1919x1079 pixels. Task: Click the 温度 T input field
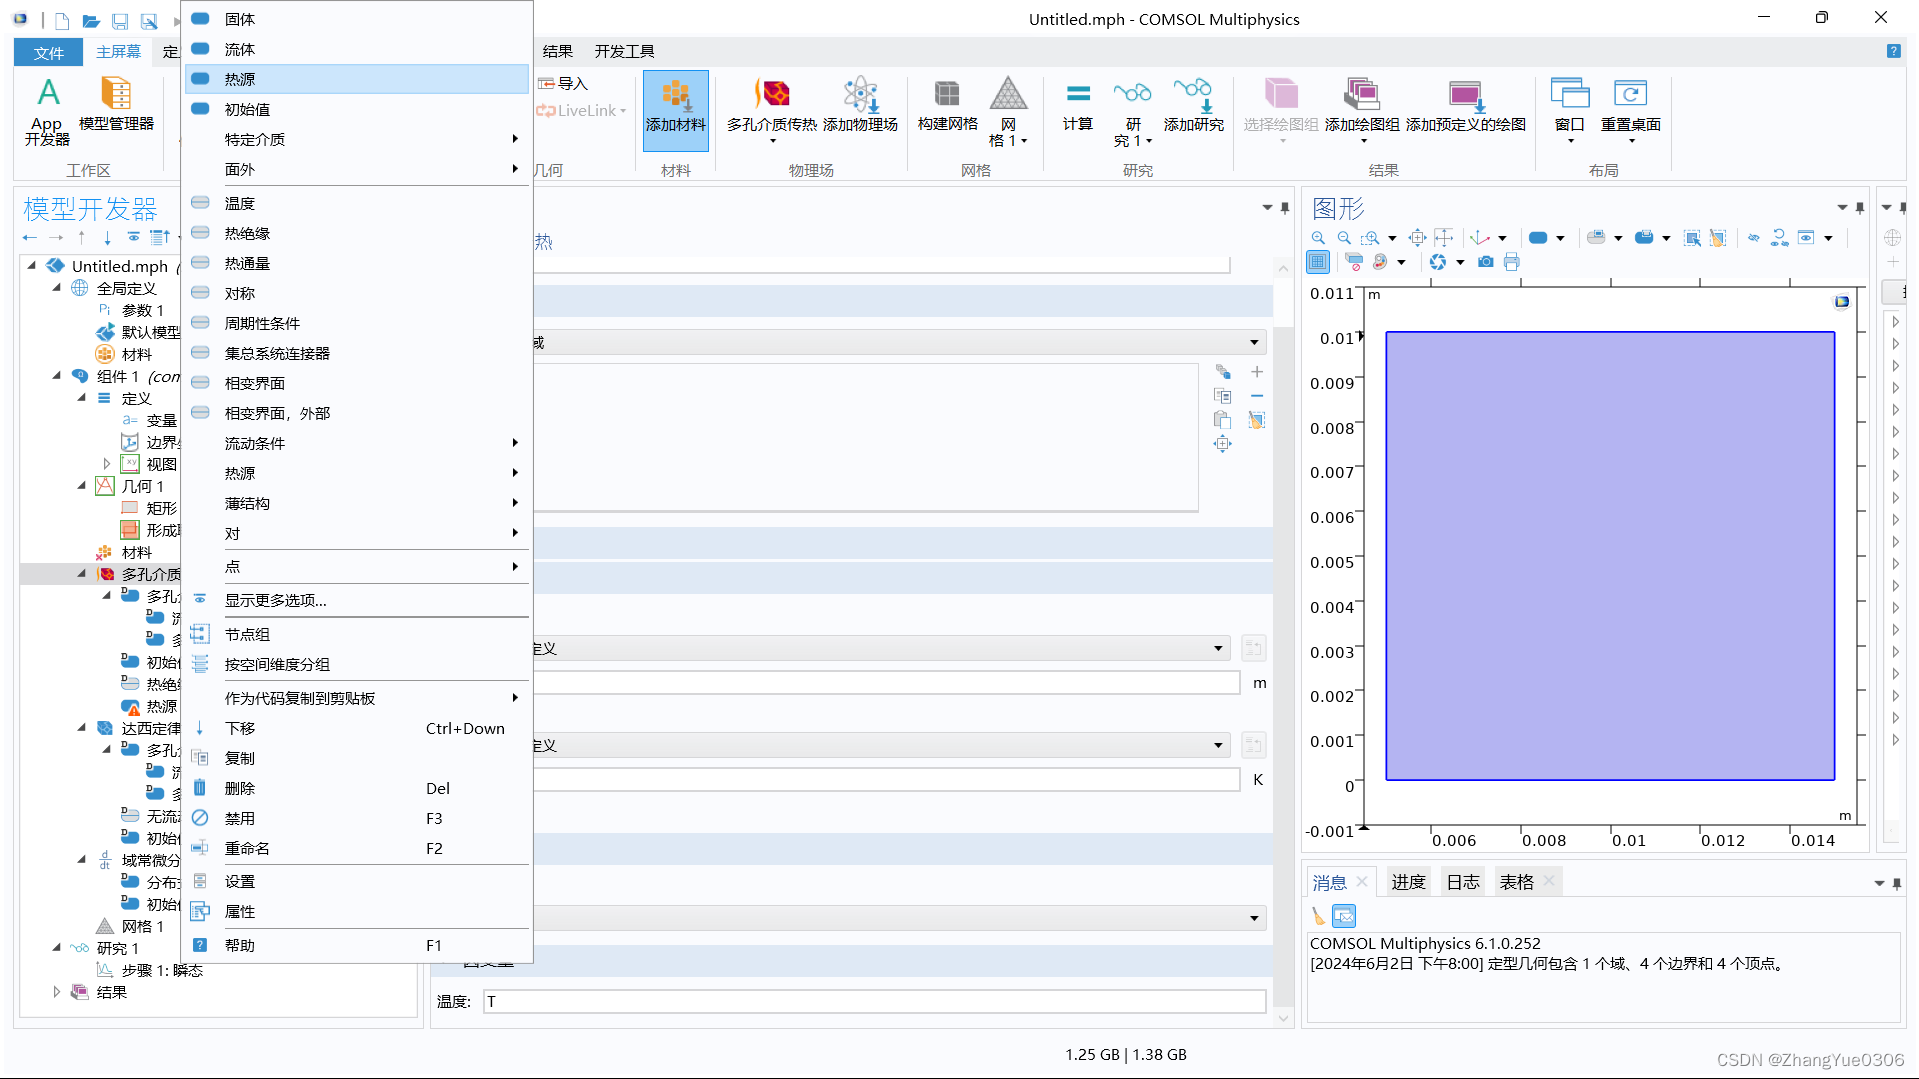point(875,1001)
